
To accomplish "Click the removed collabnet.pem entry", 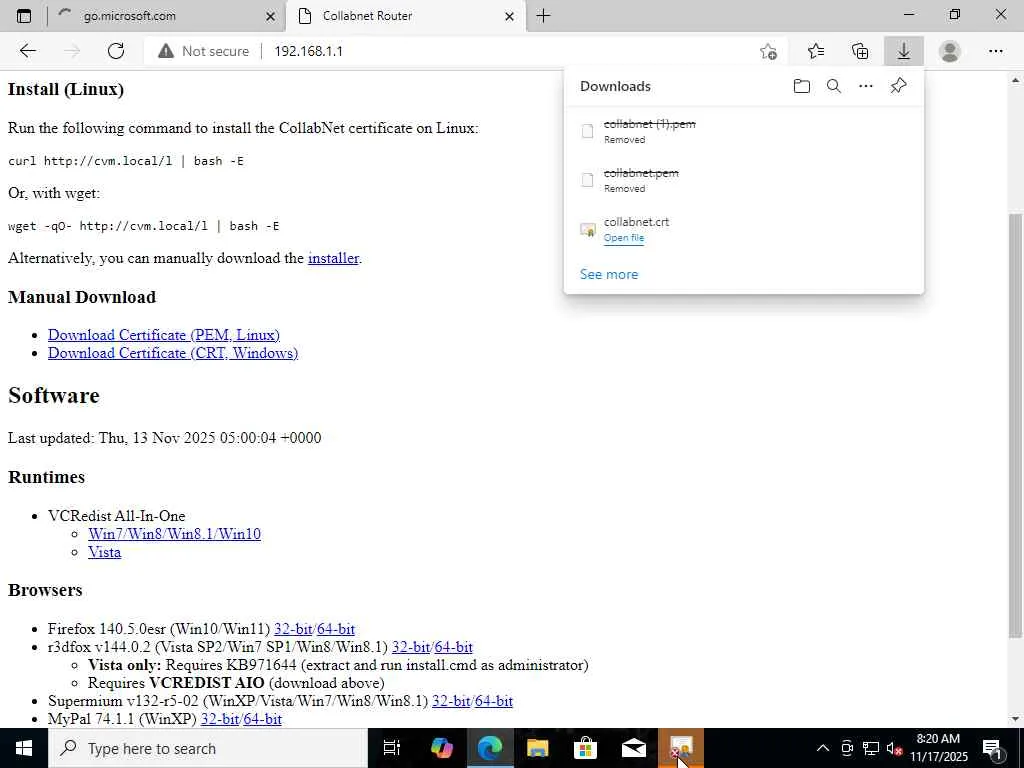I will tap(744, 180).
